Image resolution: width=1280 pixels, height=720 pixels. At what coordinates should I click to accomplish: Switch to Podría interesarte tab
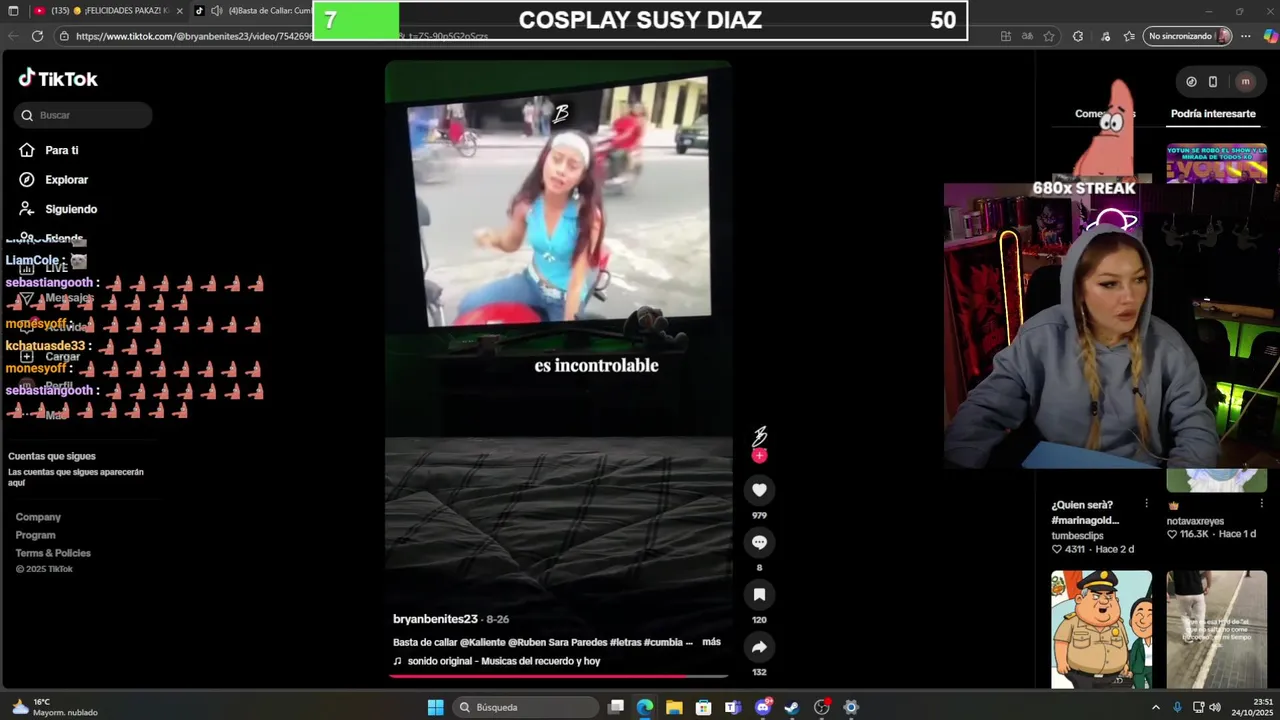click(1213, 114)
